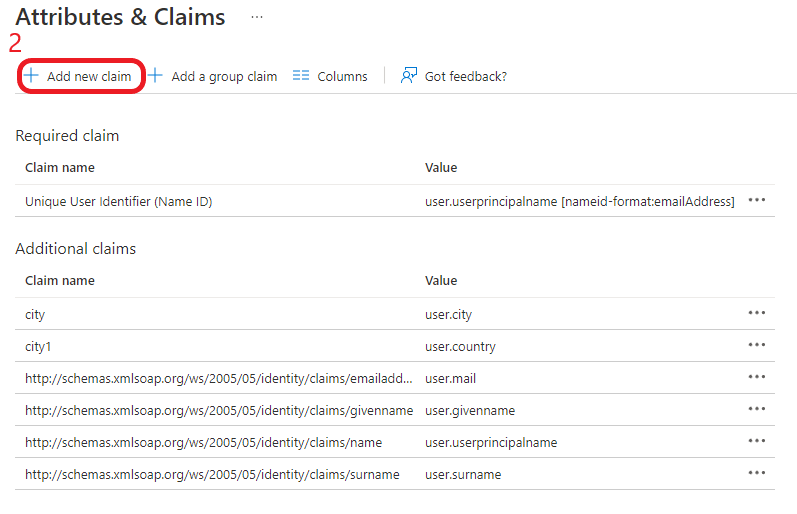Viewport: 797px width, 514px height.
Task: Open more options for the user.givenname row
Action: tap(756, 409)
